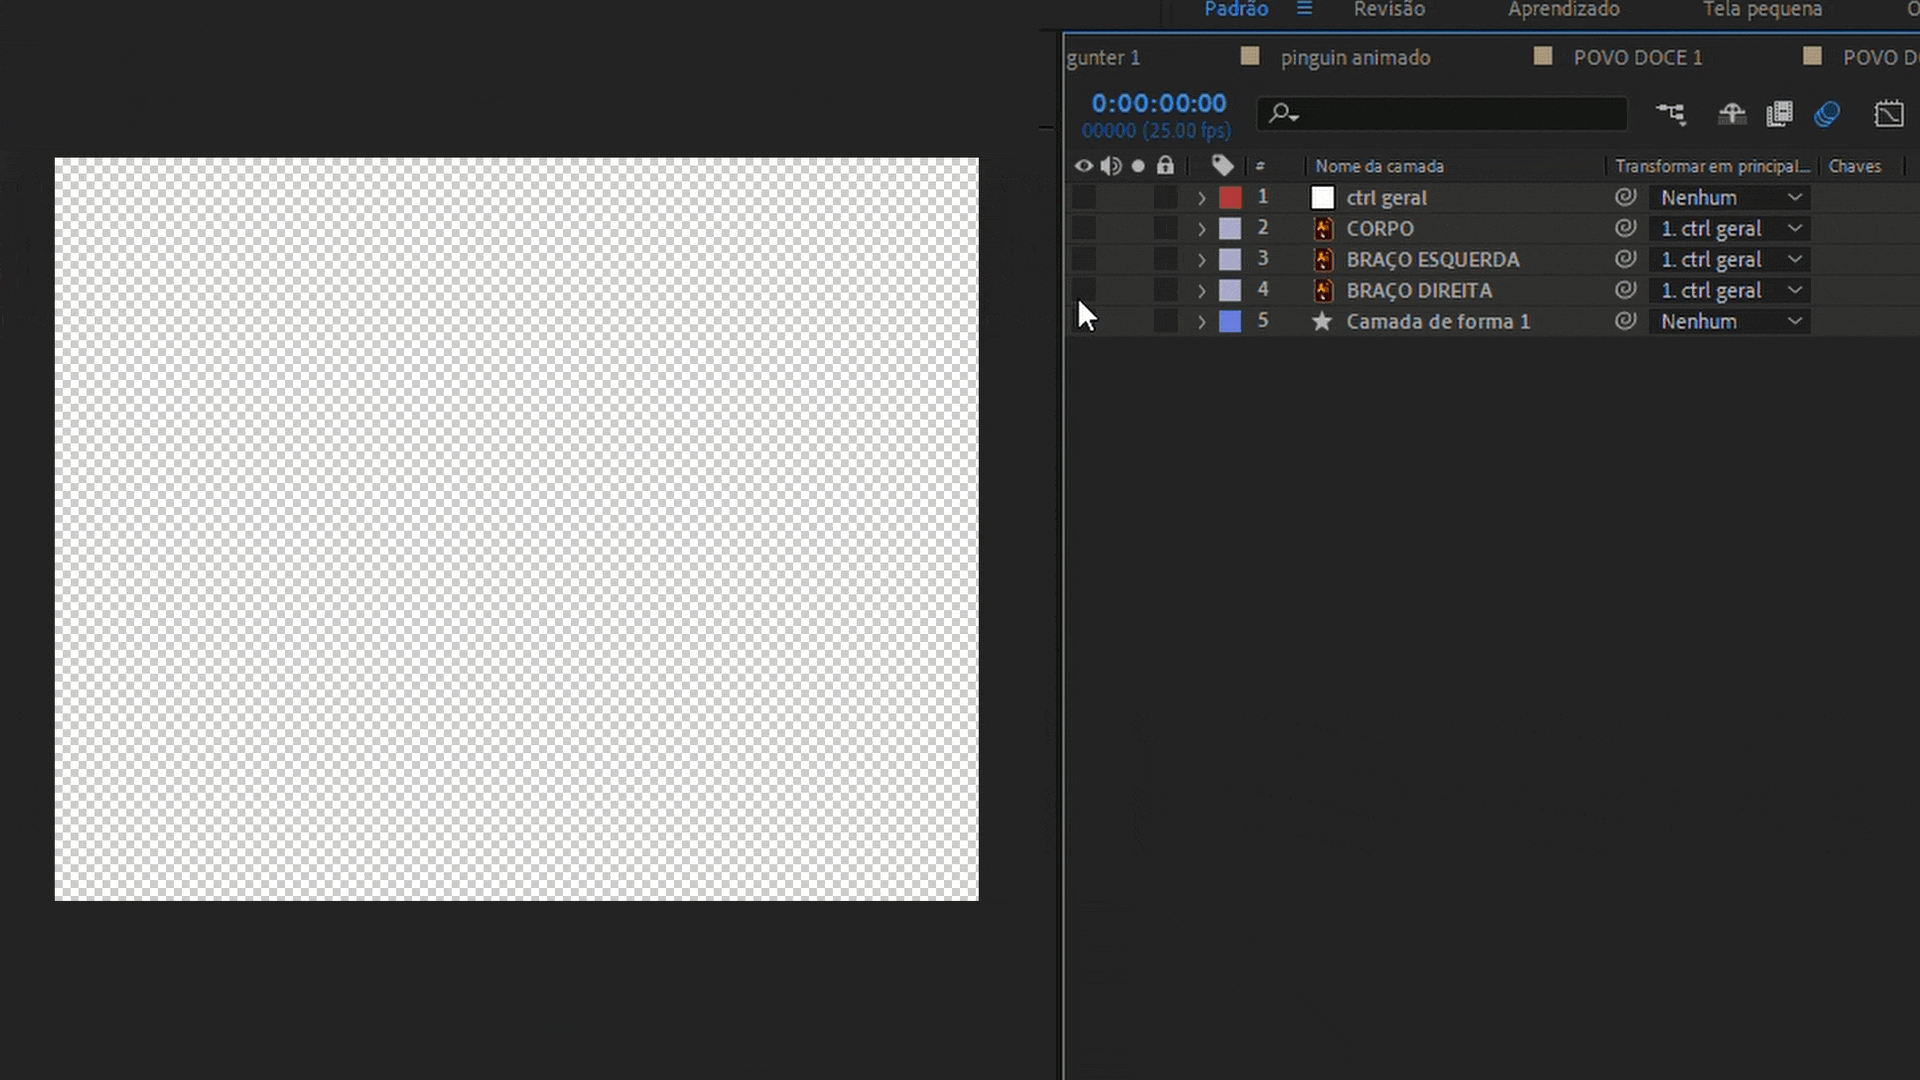The image size is (1920, 1080).
Task: Toggle visibility of ctrl geral layer
Action: click(x=1084, y=198)
